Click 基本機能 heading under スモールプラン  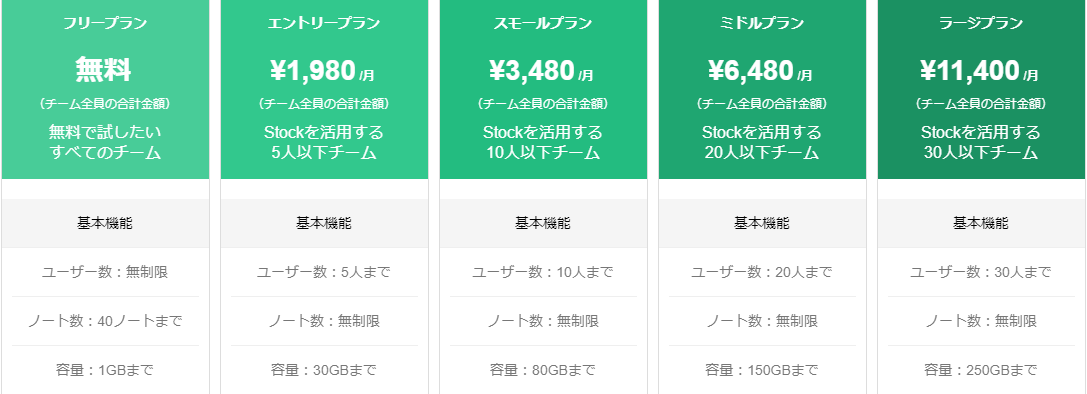[x=544, y=223]
